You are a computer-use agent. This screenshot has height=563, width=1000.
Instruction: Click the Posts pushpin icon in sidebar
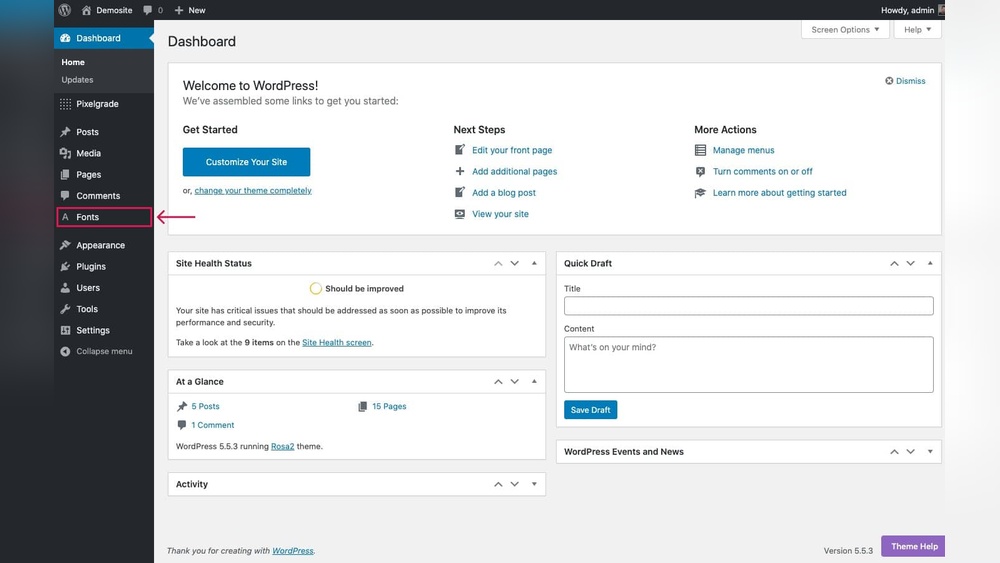coord(65,132)
